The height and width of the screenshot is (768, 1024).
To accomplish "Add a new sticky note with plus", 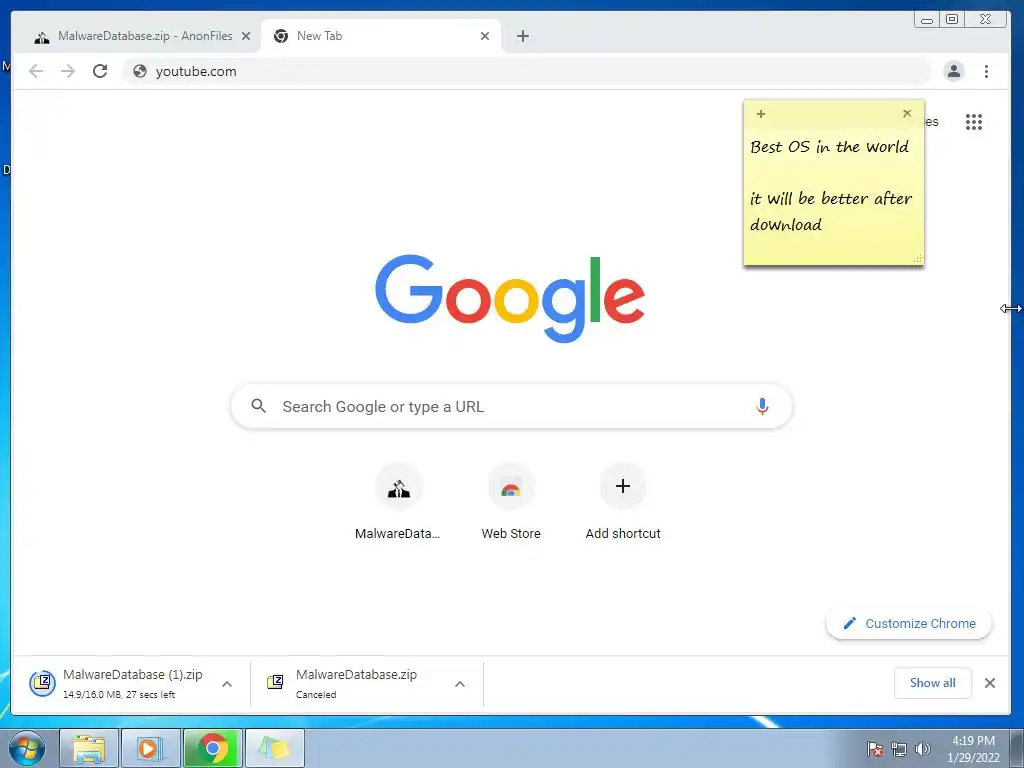I will point(761,114).
